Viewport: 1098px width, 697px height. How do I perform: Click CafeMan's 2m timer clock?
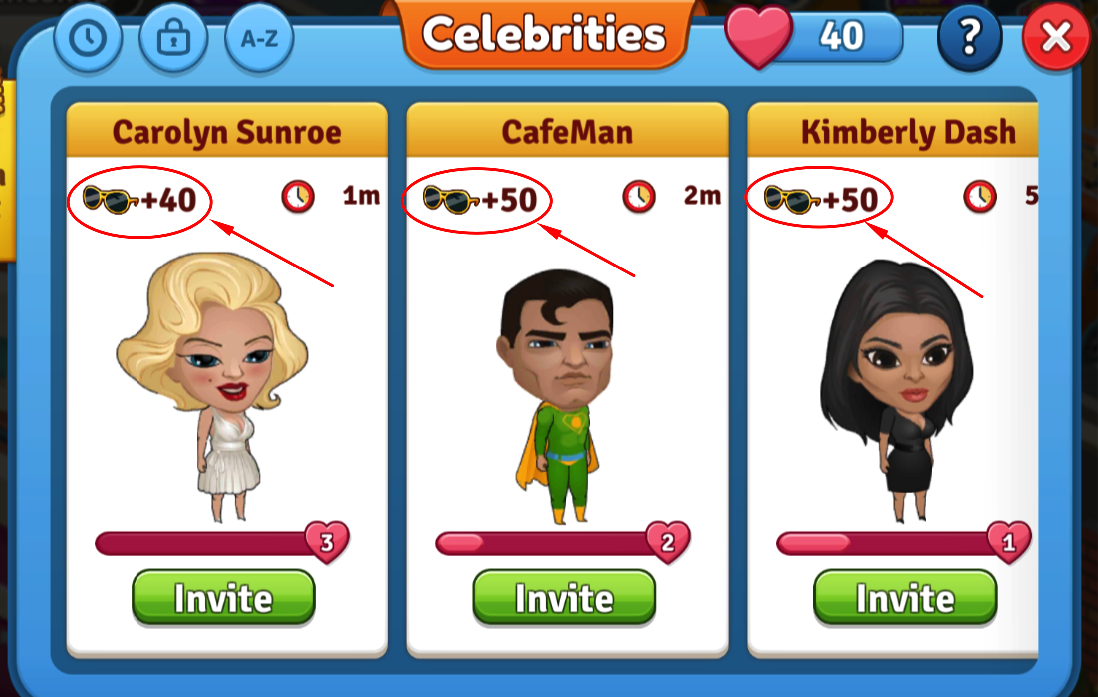[x=639, y=197]
